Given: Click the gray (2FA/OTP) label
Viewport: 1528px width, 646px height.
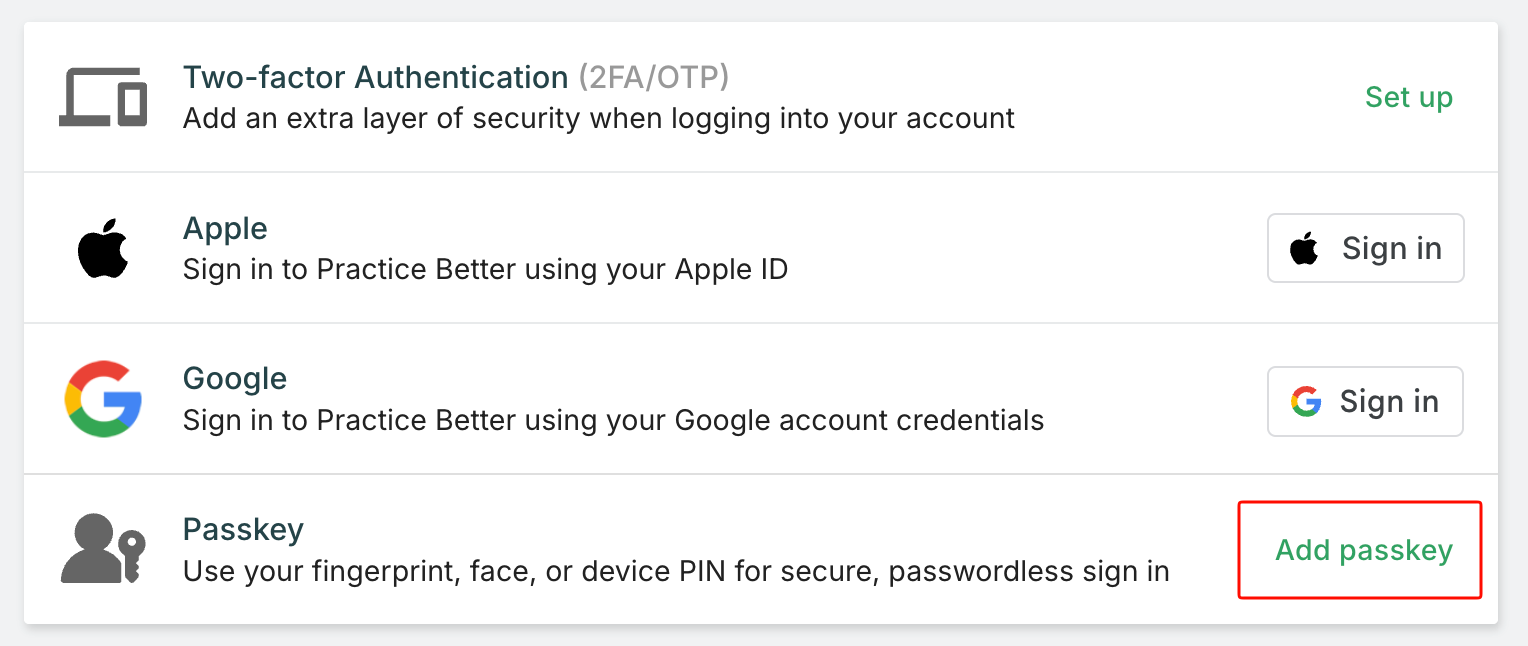Looking at the screenshot, I should (x=654, y=77).
